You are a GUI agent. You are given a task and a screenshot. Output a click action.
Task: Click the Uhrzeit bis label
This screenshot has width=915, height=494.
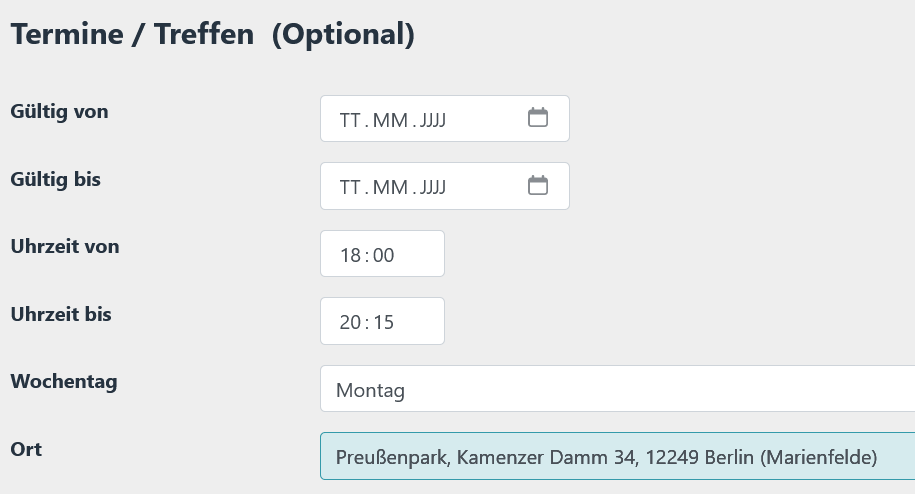[x=60, y=314]
